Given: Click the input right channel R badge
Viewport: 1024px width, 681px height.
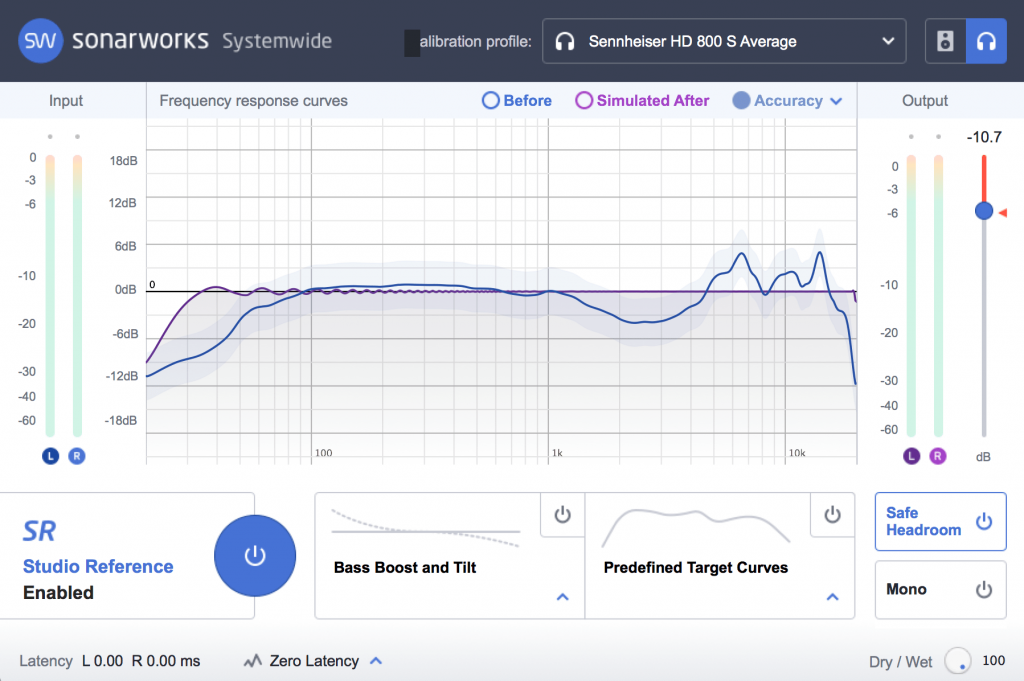Looking at the screenshot, I should coord(77,456).
